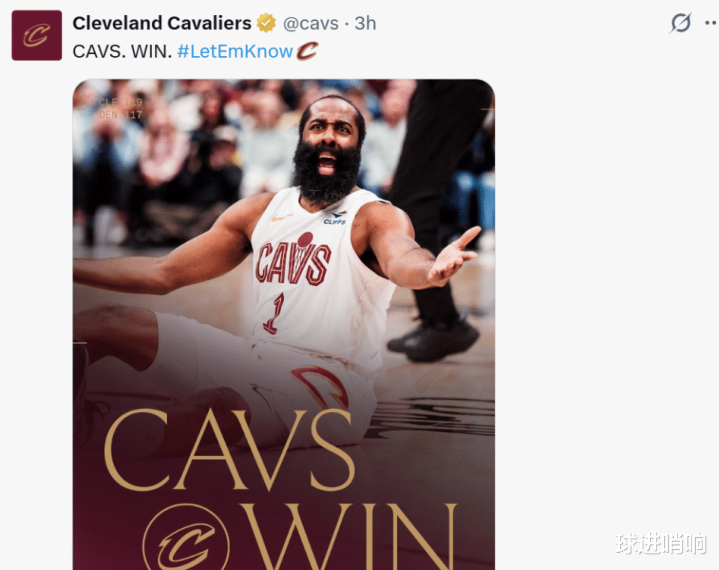
Task: Open the #LetEmKnow hashtag
Action: click(235, 51)
